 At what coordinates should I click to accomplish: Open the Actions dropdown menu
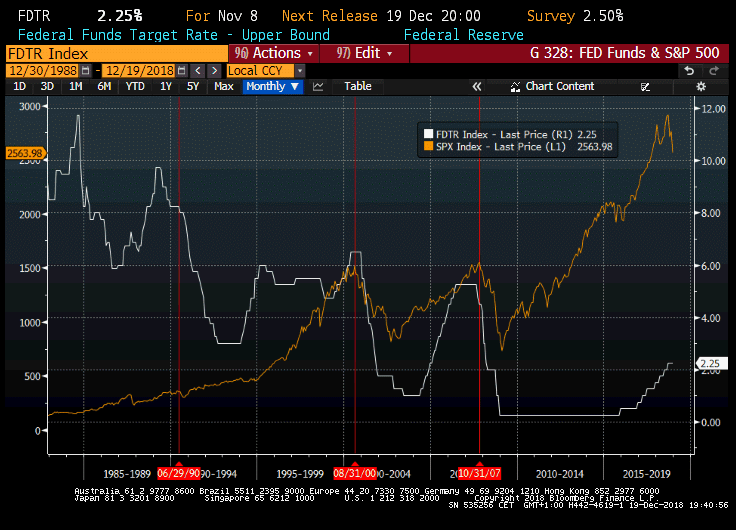pos(273,53)
